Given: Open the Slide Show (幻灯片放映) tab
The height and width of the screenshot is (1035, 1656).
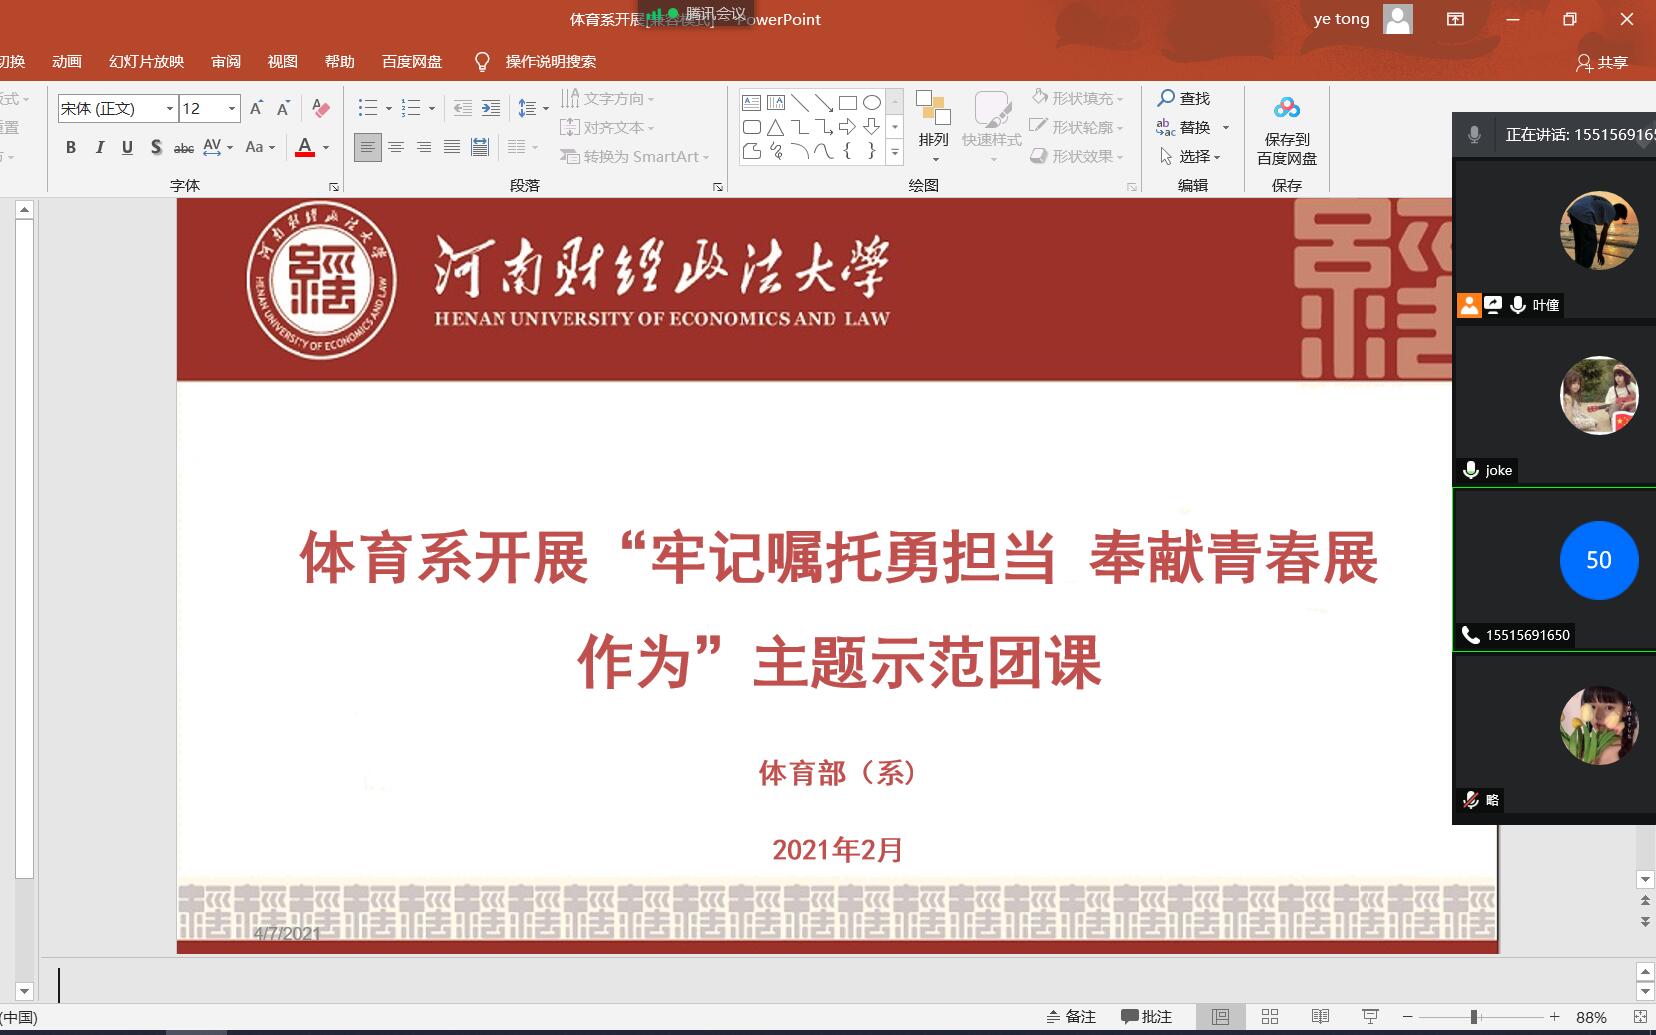Looking at the screenshot, I should click(146, 62).
